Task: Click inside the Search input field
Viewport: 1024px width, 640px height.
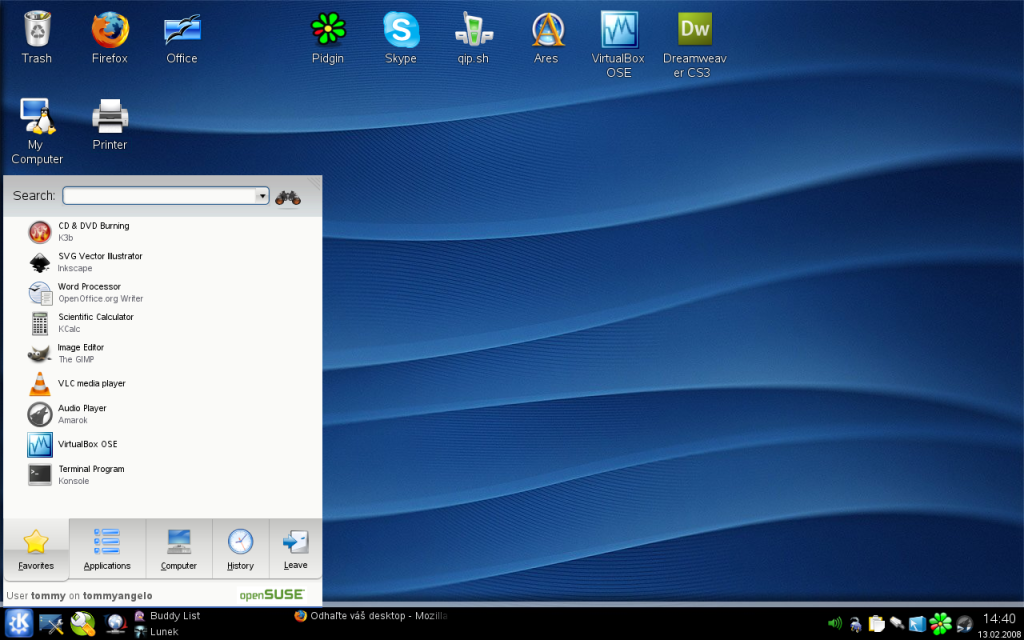Action: (159, 195)
